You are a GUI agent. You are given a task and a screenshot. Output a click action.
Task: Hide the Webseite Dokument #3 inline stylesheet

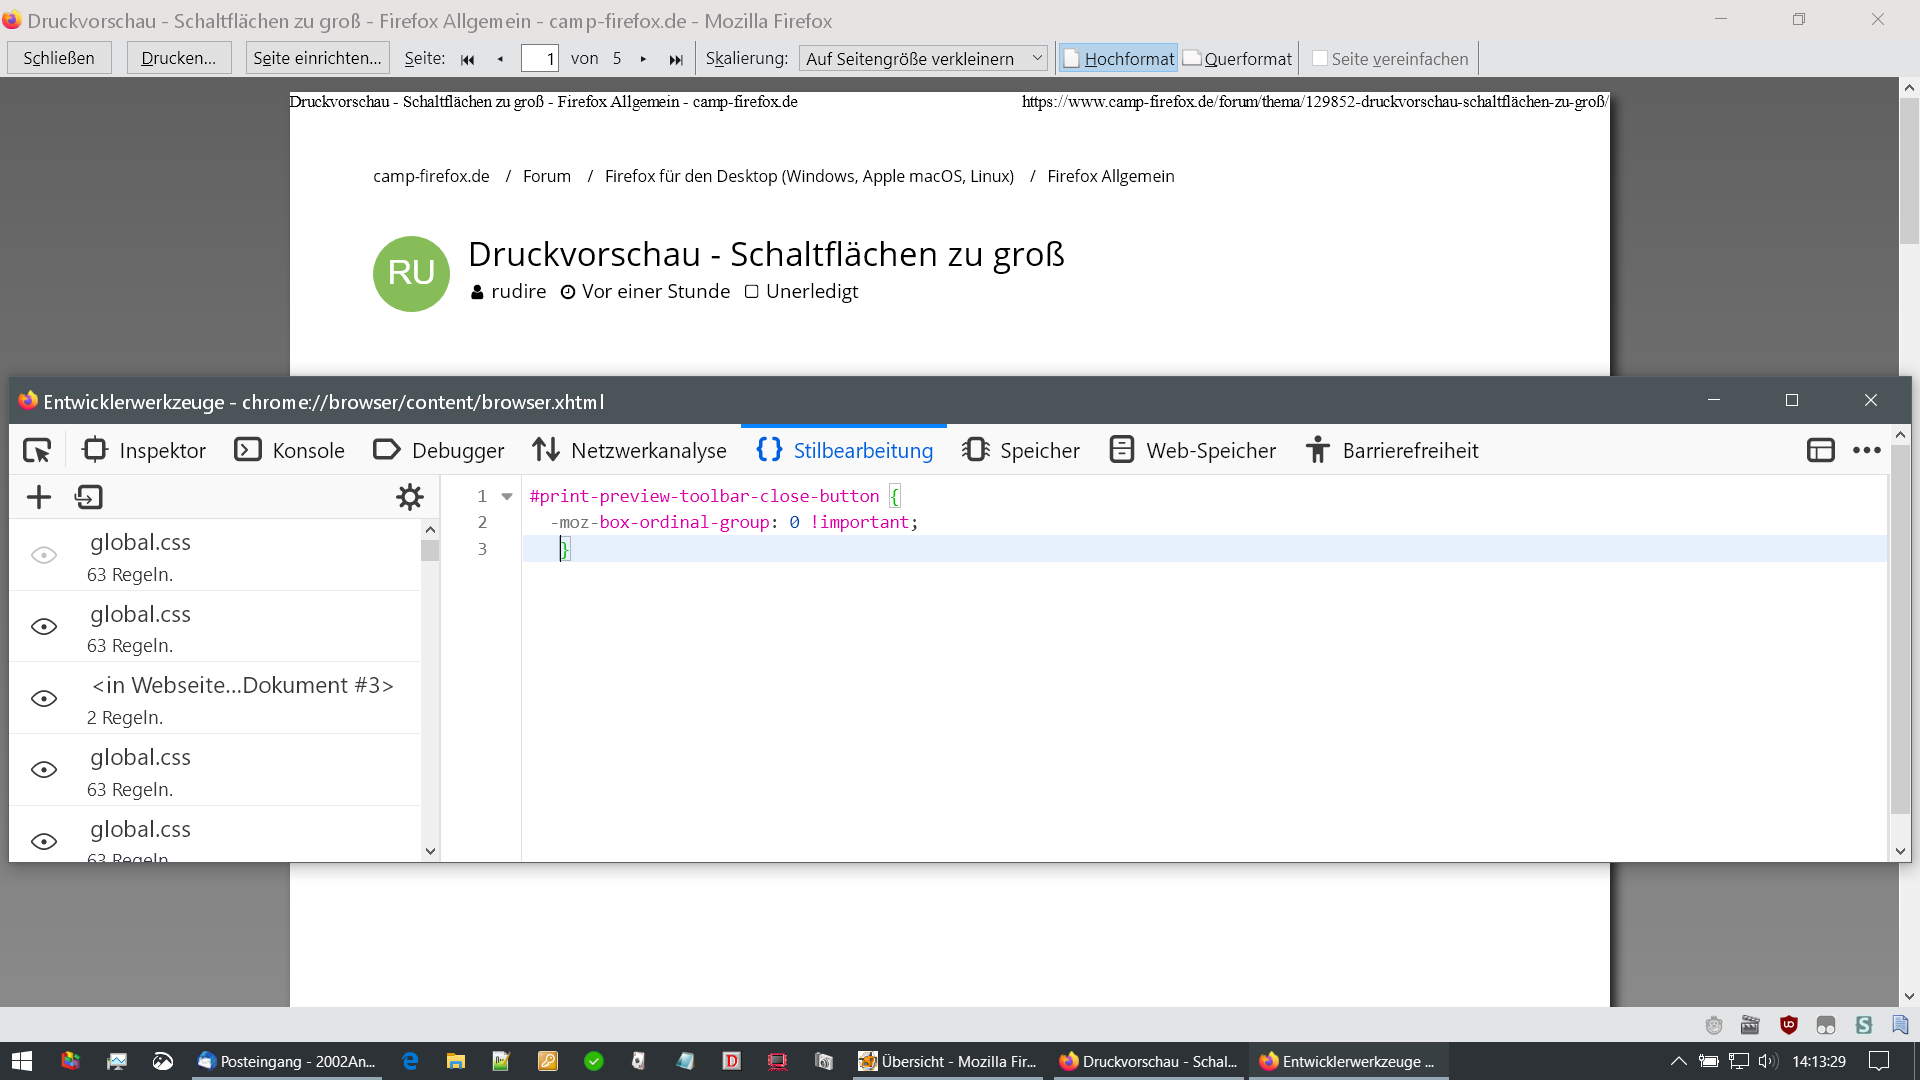click(44, 699)
